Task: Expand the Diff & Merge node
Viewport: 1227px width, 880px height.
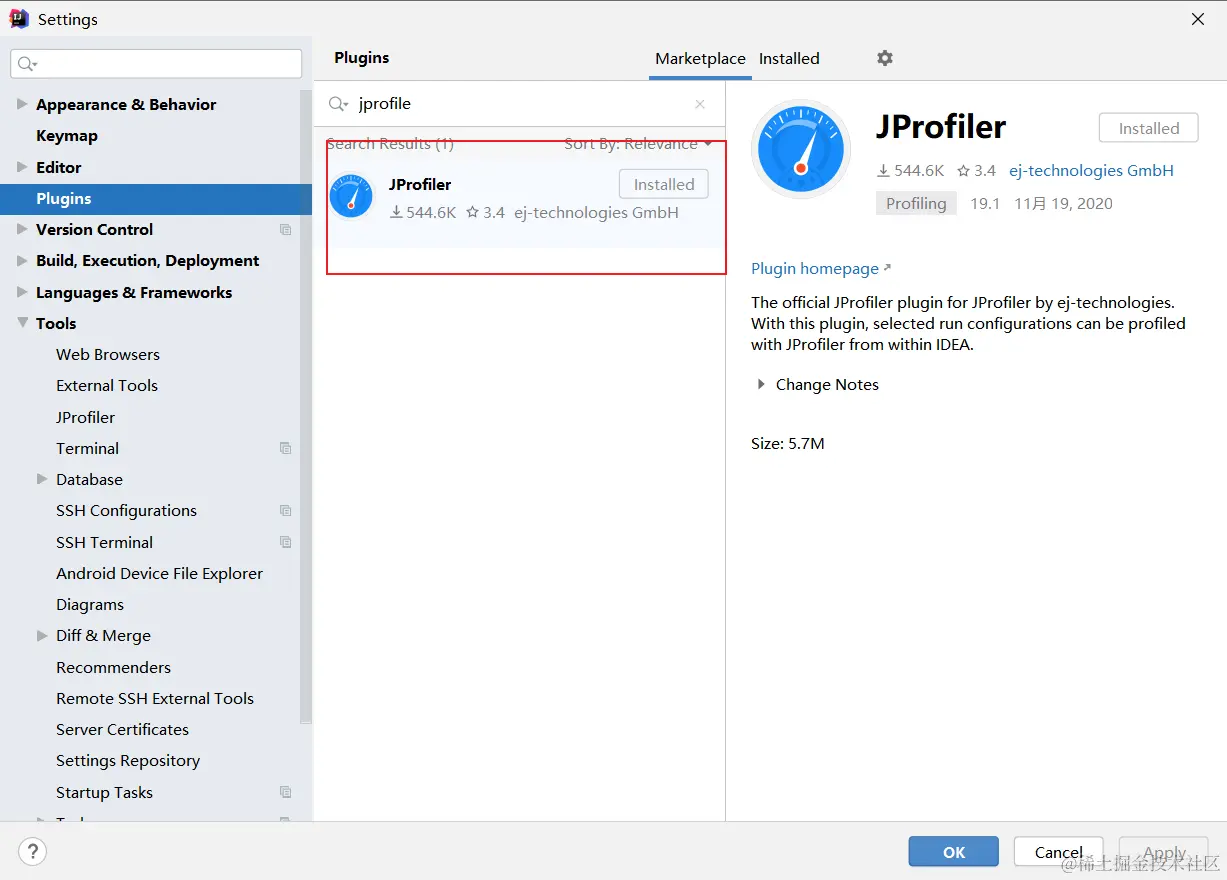Action: click(42, 635)
